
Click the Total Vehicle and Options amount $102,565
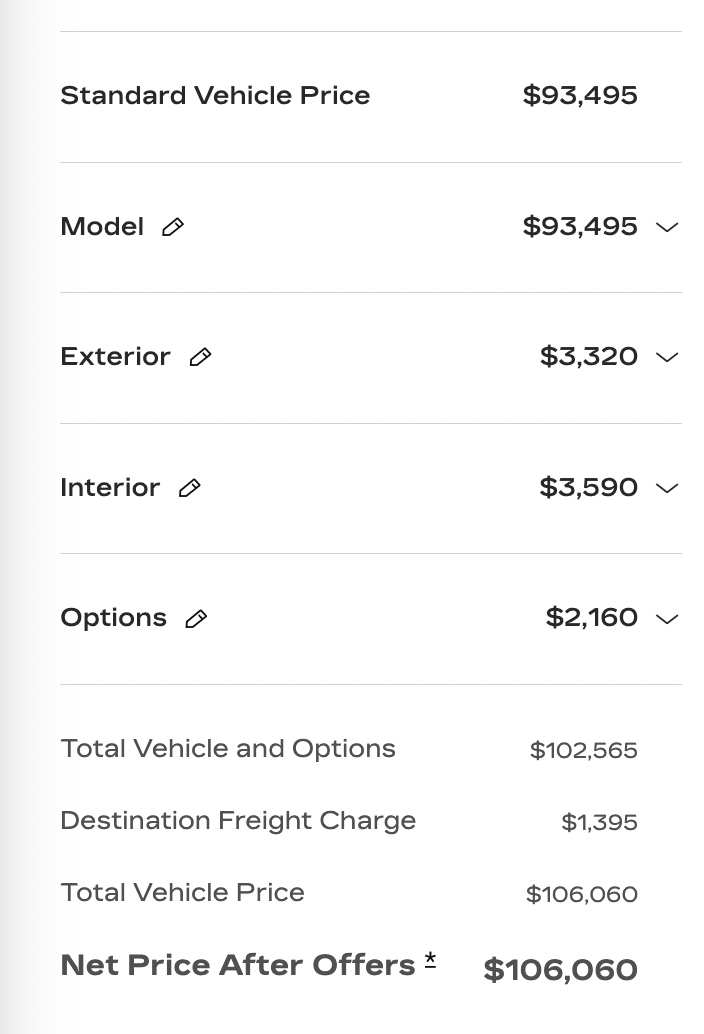[x=584, y=750]
